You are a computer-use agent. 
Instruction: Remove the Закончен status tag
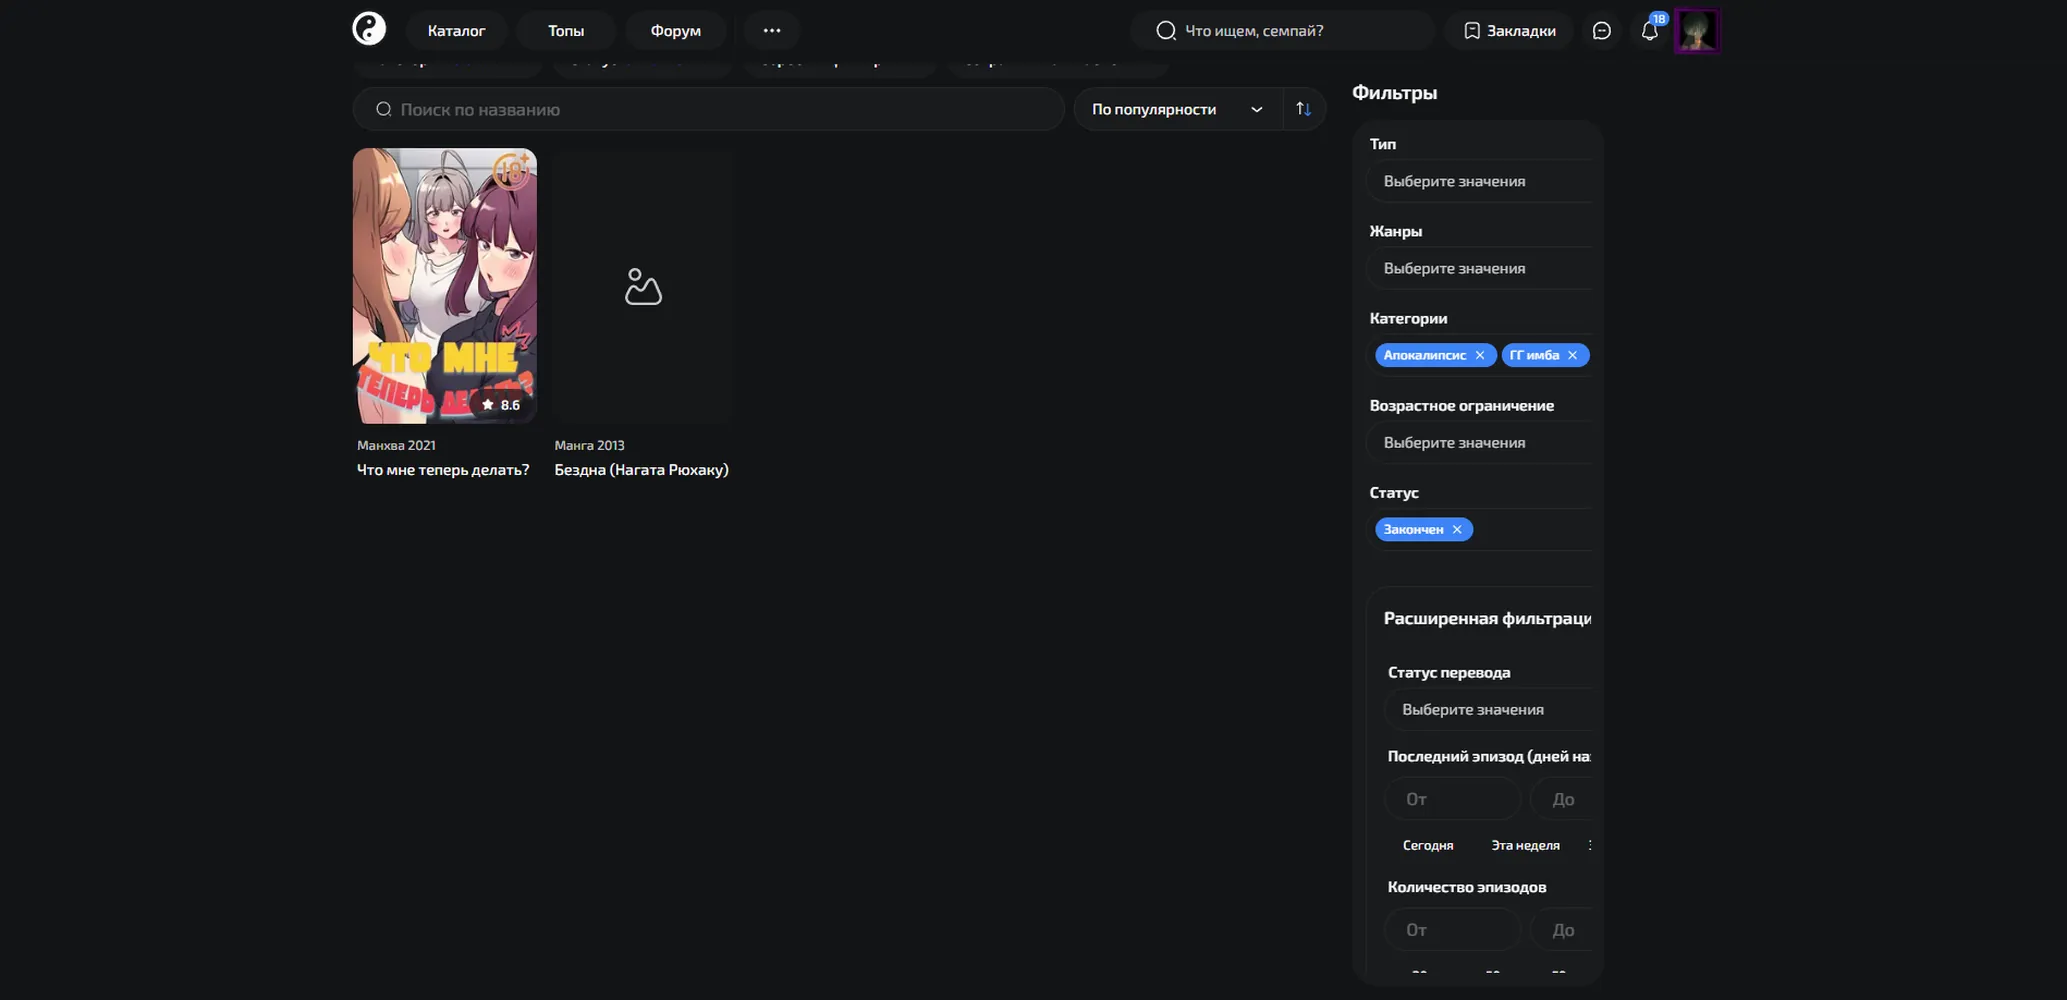(1457, 529)
